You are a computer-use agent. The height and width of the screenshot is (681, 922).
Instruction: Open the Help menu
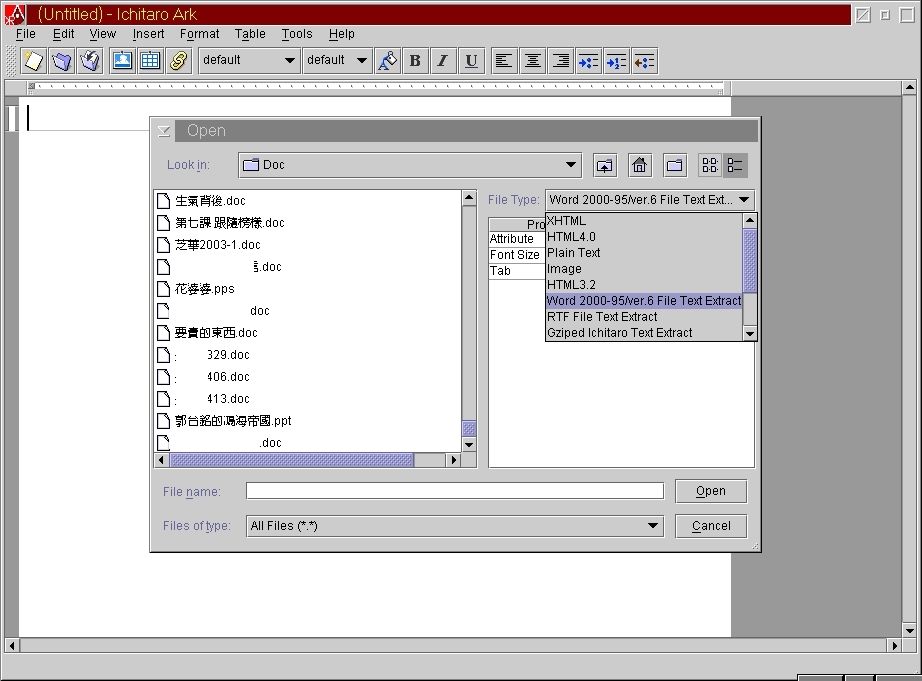pyautogui.click(x=342, y=34)
